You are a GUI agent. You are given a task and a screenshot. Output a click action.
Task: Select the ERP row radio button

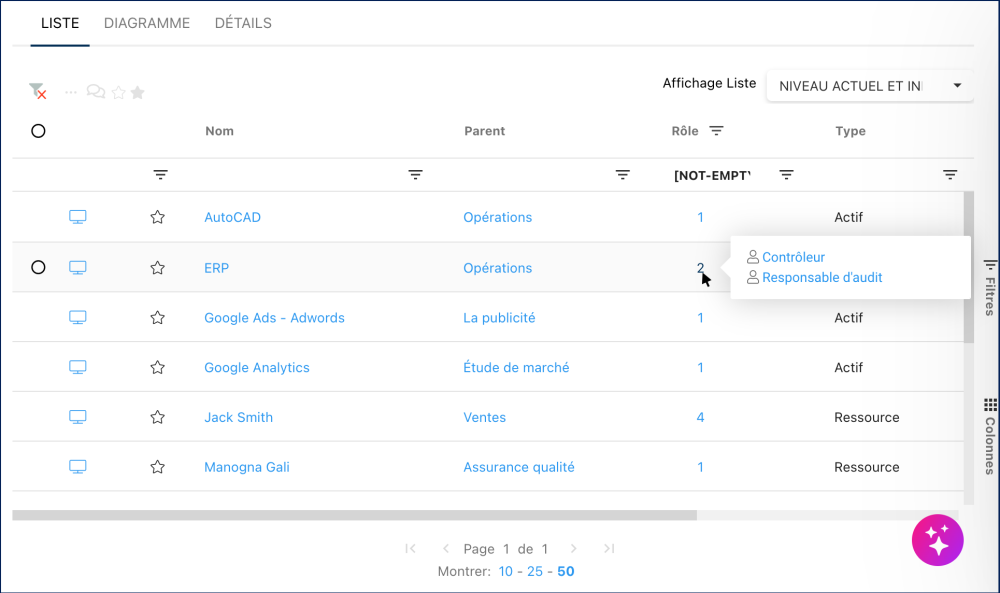(38, 267)
